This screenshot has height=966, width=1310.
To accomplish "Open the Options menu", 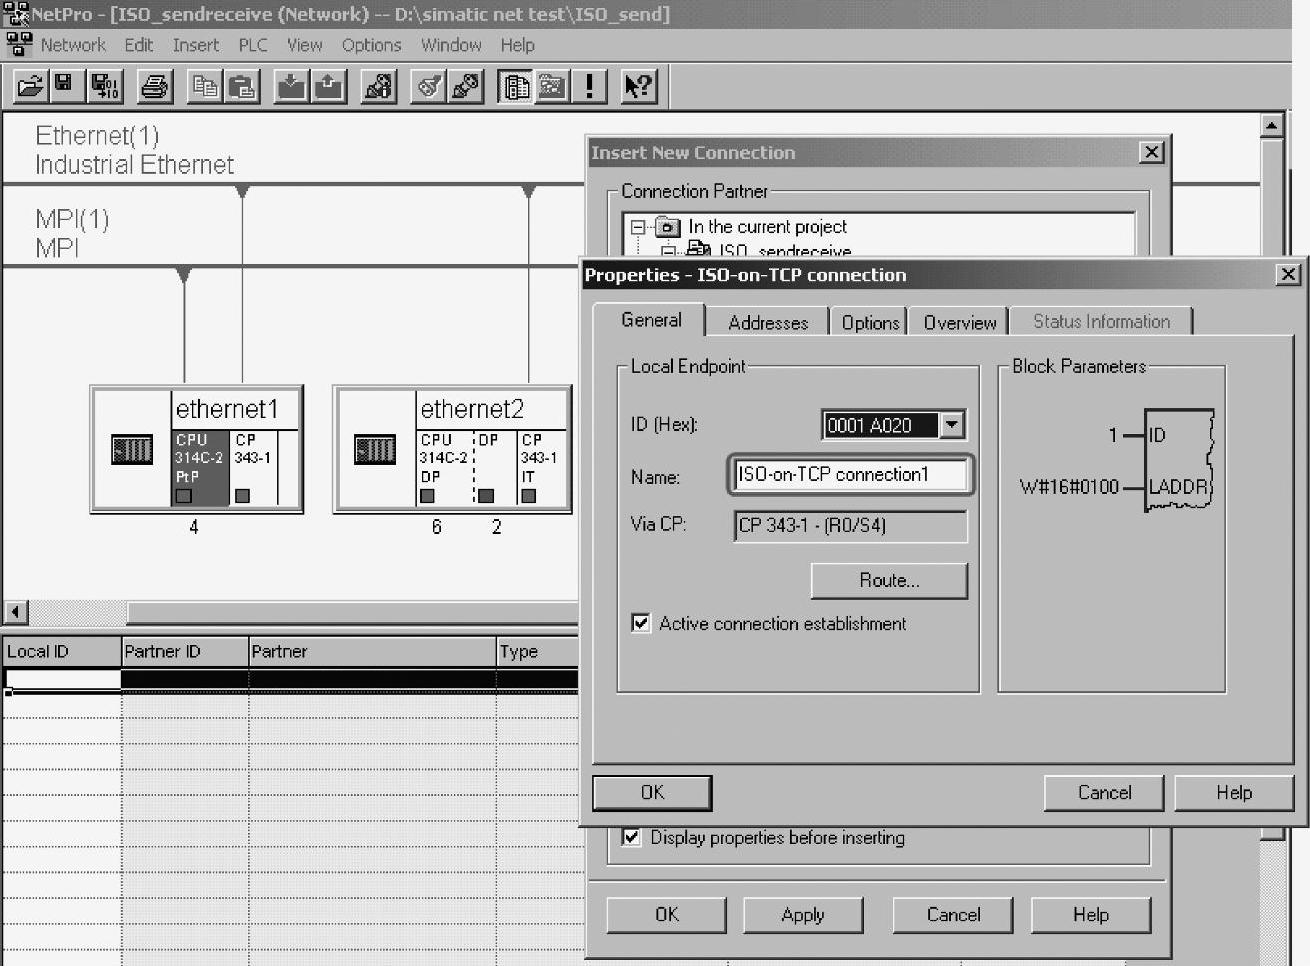I will coord(371,45).
